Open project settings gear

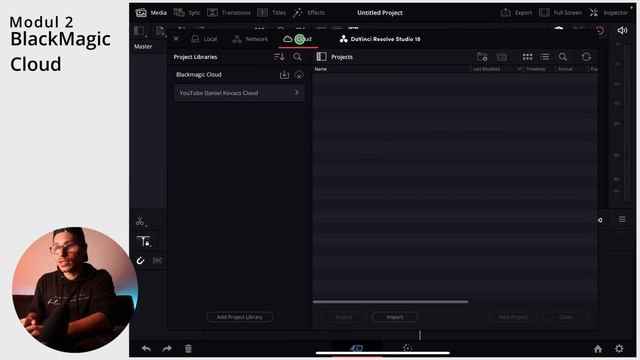coord(619,349)
